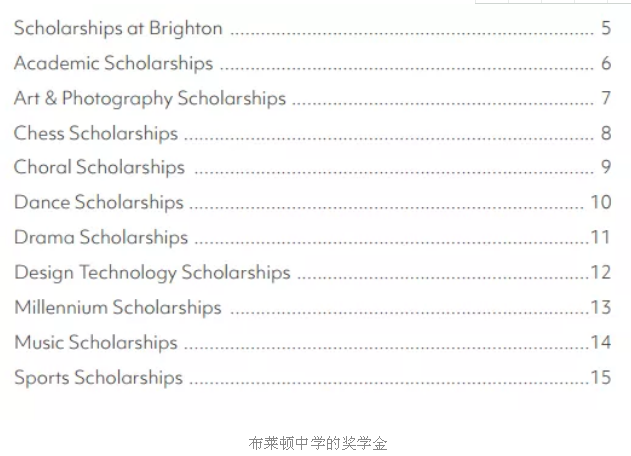This screenshot has height=456, width=631.
Task: Click page number 10 beside Dance Scholarships
Action: tap(601, 202)
